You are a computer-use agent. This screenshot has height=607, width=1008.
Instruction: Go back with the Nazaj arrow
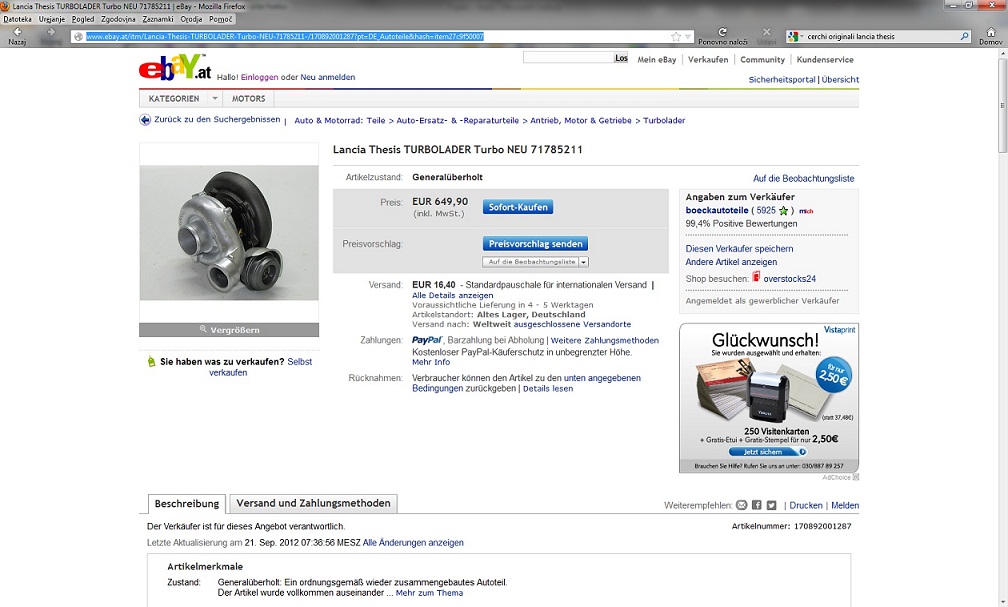tap(17, 32)
